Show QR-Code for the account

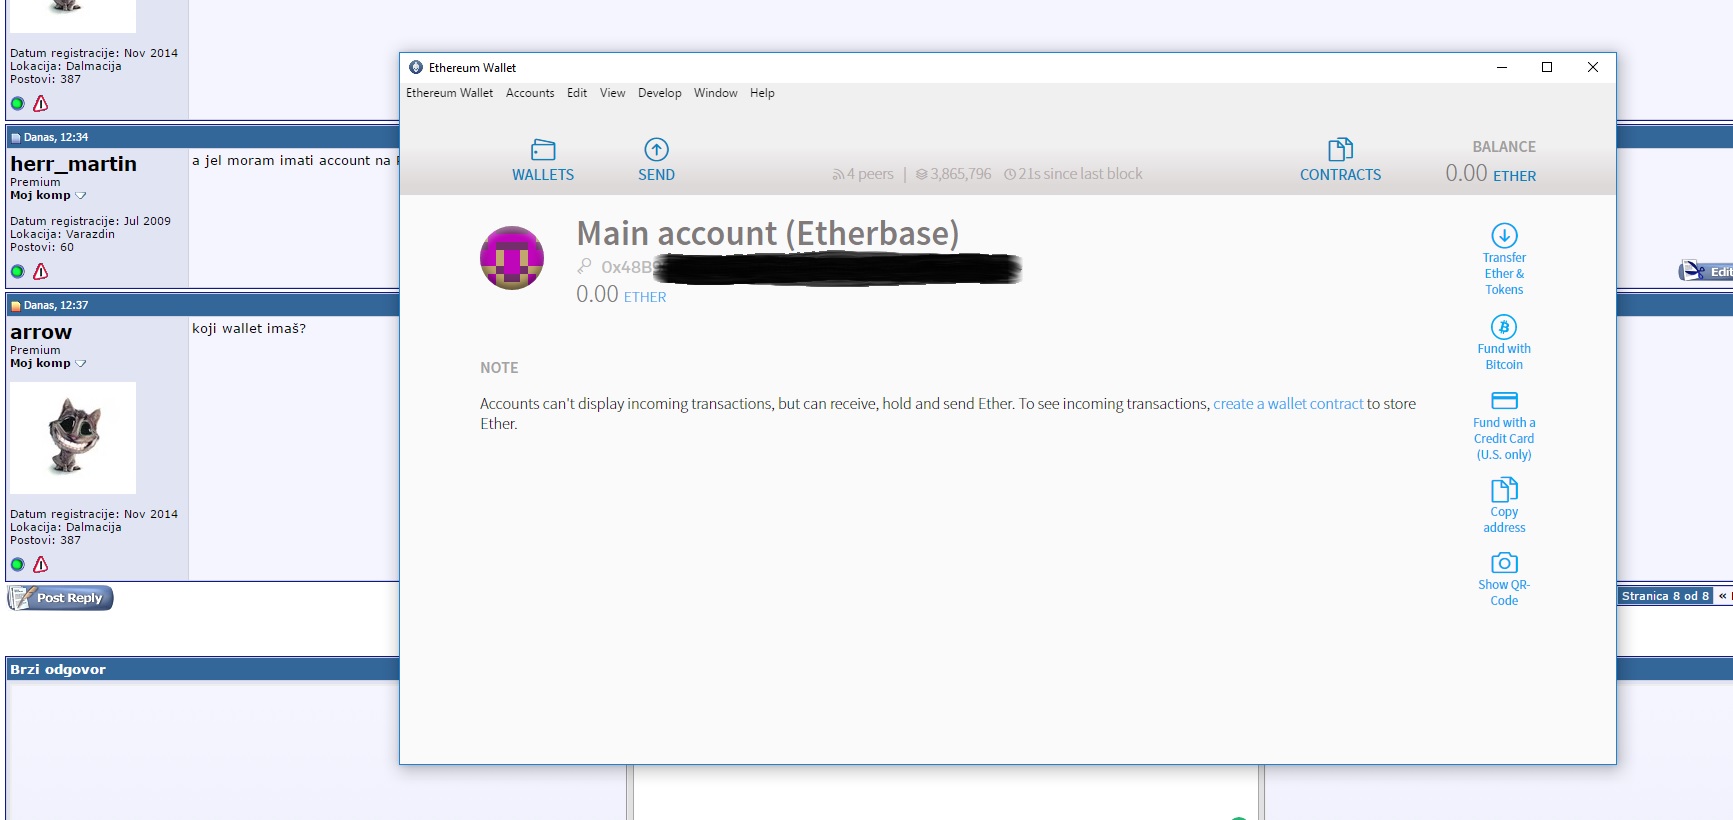1504,563
